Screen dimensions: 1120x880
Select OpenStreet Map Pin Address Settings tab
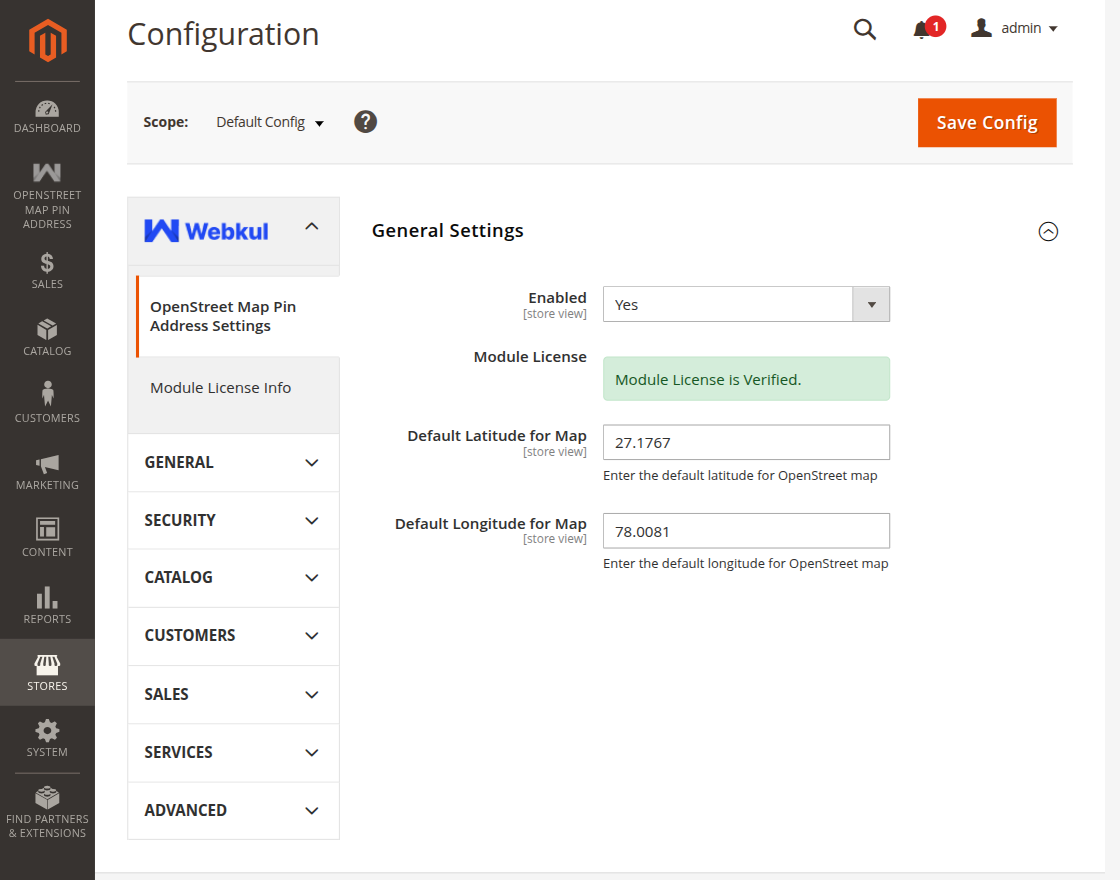[x=238, y=316]
